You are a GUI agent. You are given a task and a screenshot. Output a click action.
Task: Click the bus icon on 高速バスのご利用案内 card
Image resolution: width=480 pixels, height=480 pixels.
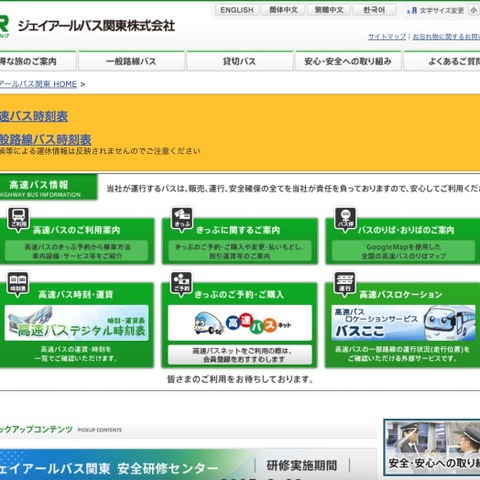point(18,219)
